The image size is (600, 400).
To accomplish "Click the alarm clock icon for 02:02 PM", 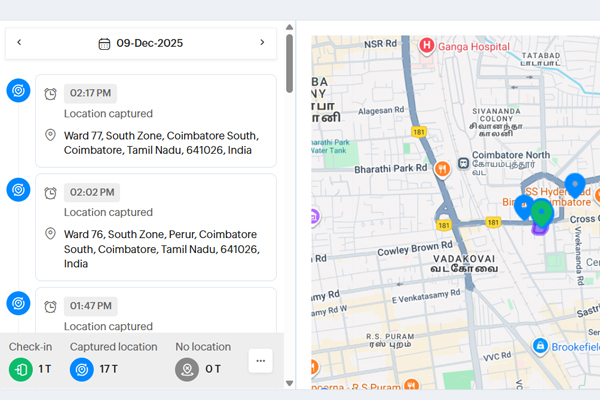I will 50,192.
